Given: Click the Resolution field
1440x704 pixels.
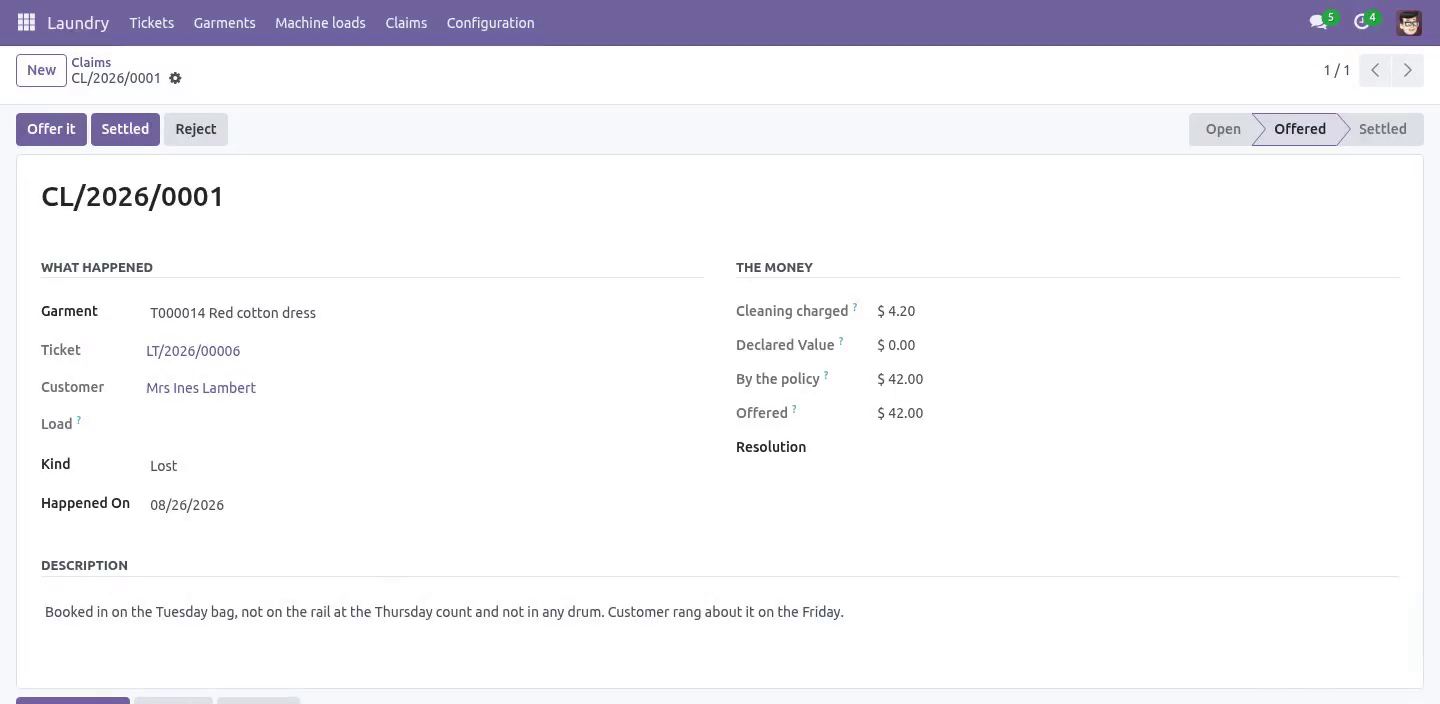Looking at the screenshot, I should [1137, 447].
